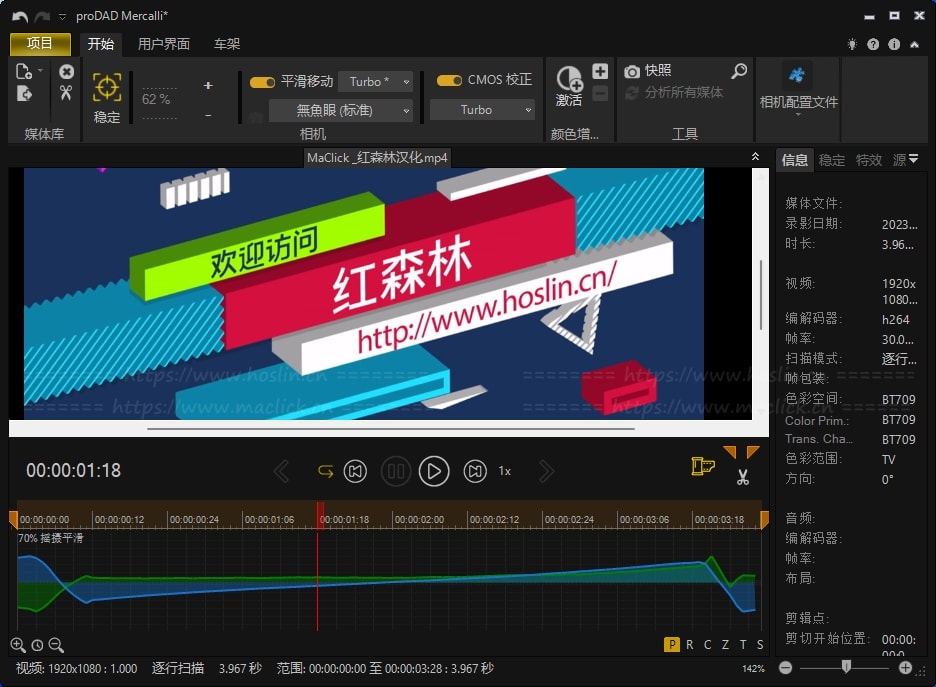Click the timeline zoom out magnifier
This screenshot has height=687, width=936.
point(56,645)
